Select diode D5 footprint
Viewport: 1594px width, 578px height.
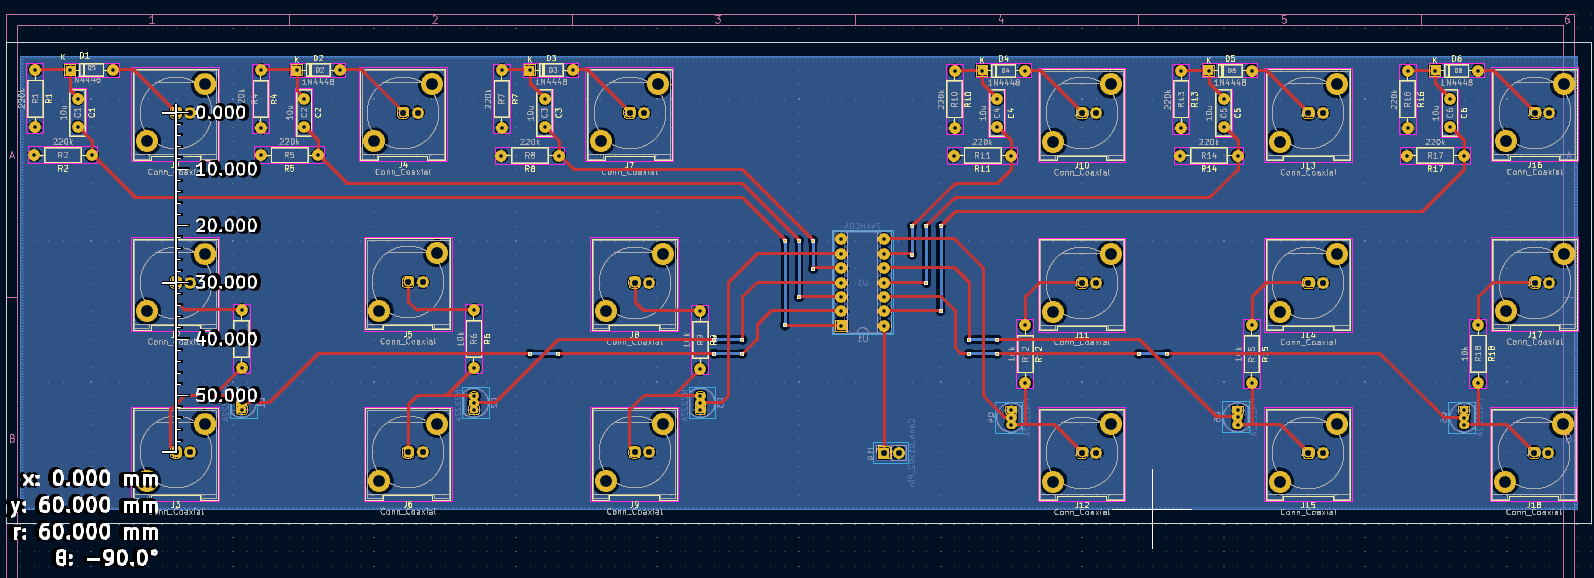(x=1230, y=70)
